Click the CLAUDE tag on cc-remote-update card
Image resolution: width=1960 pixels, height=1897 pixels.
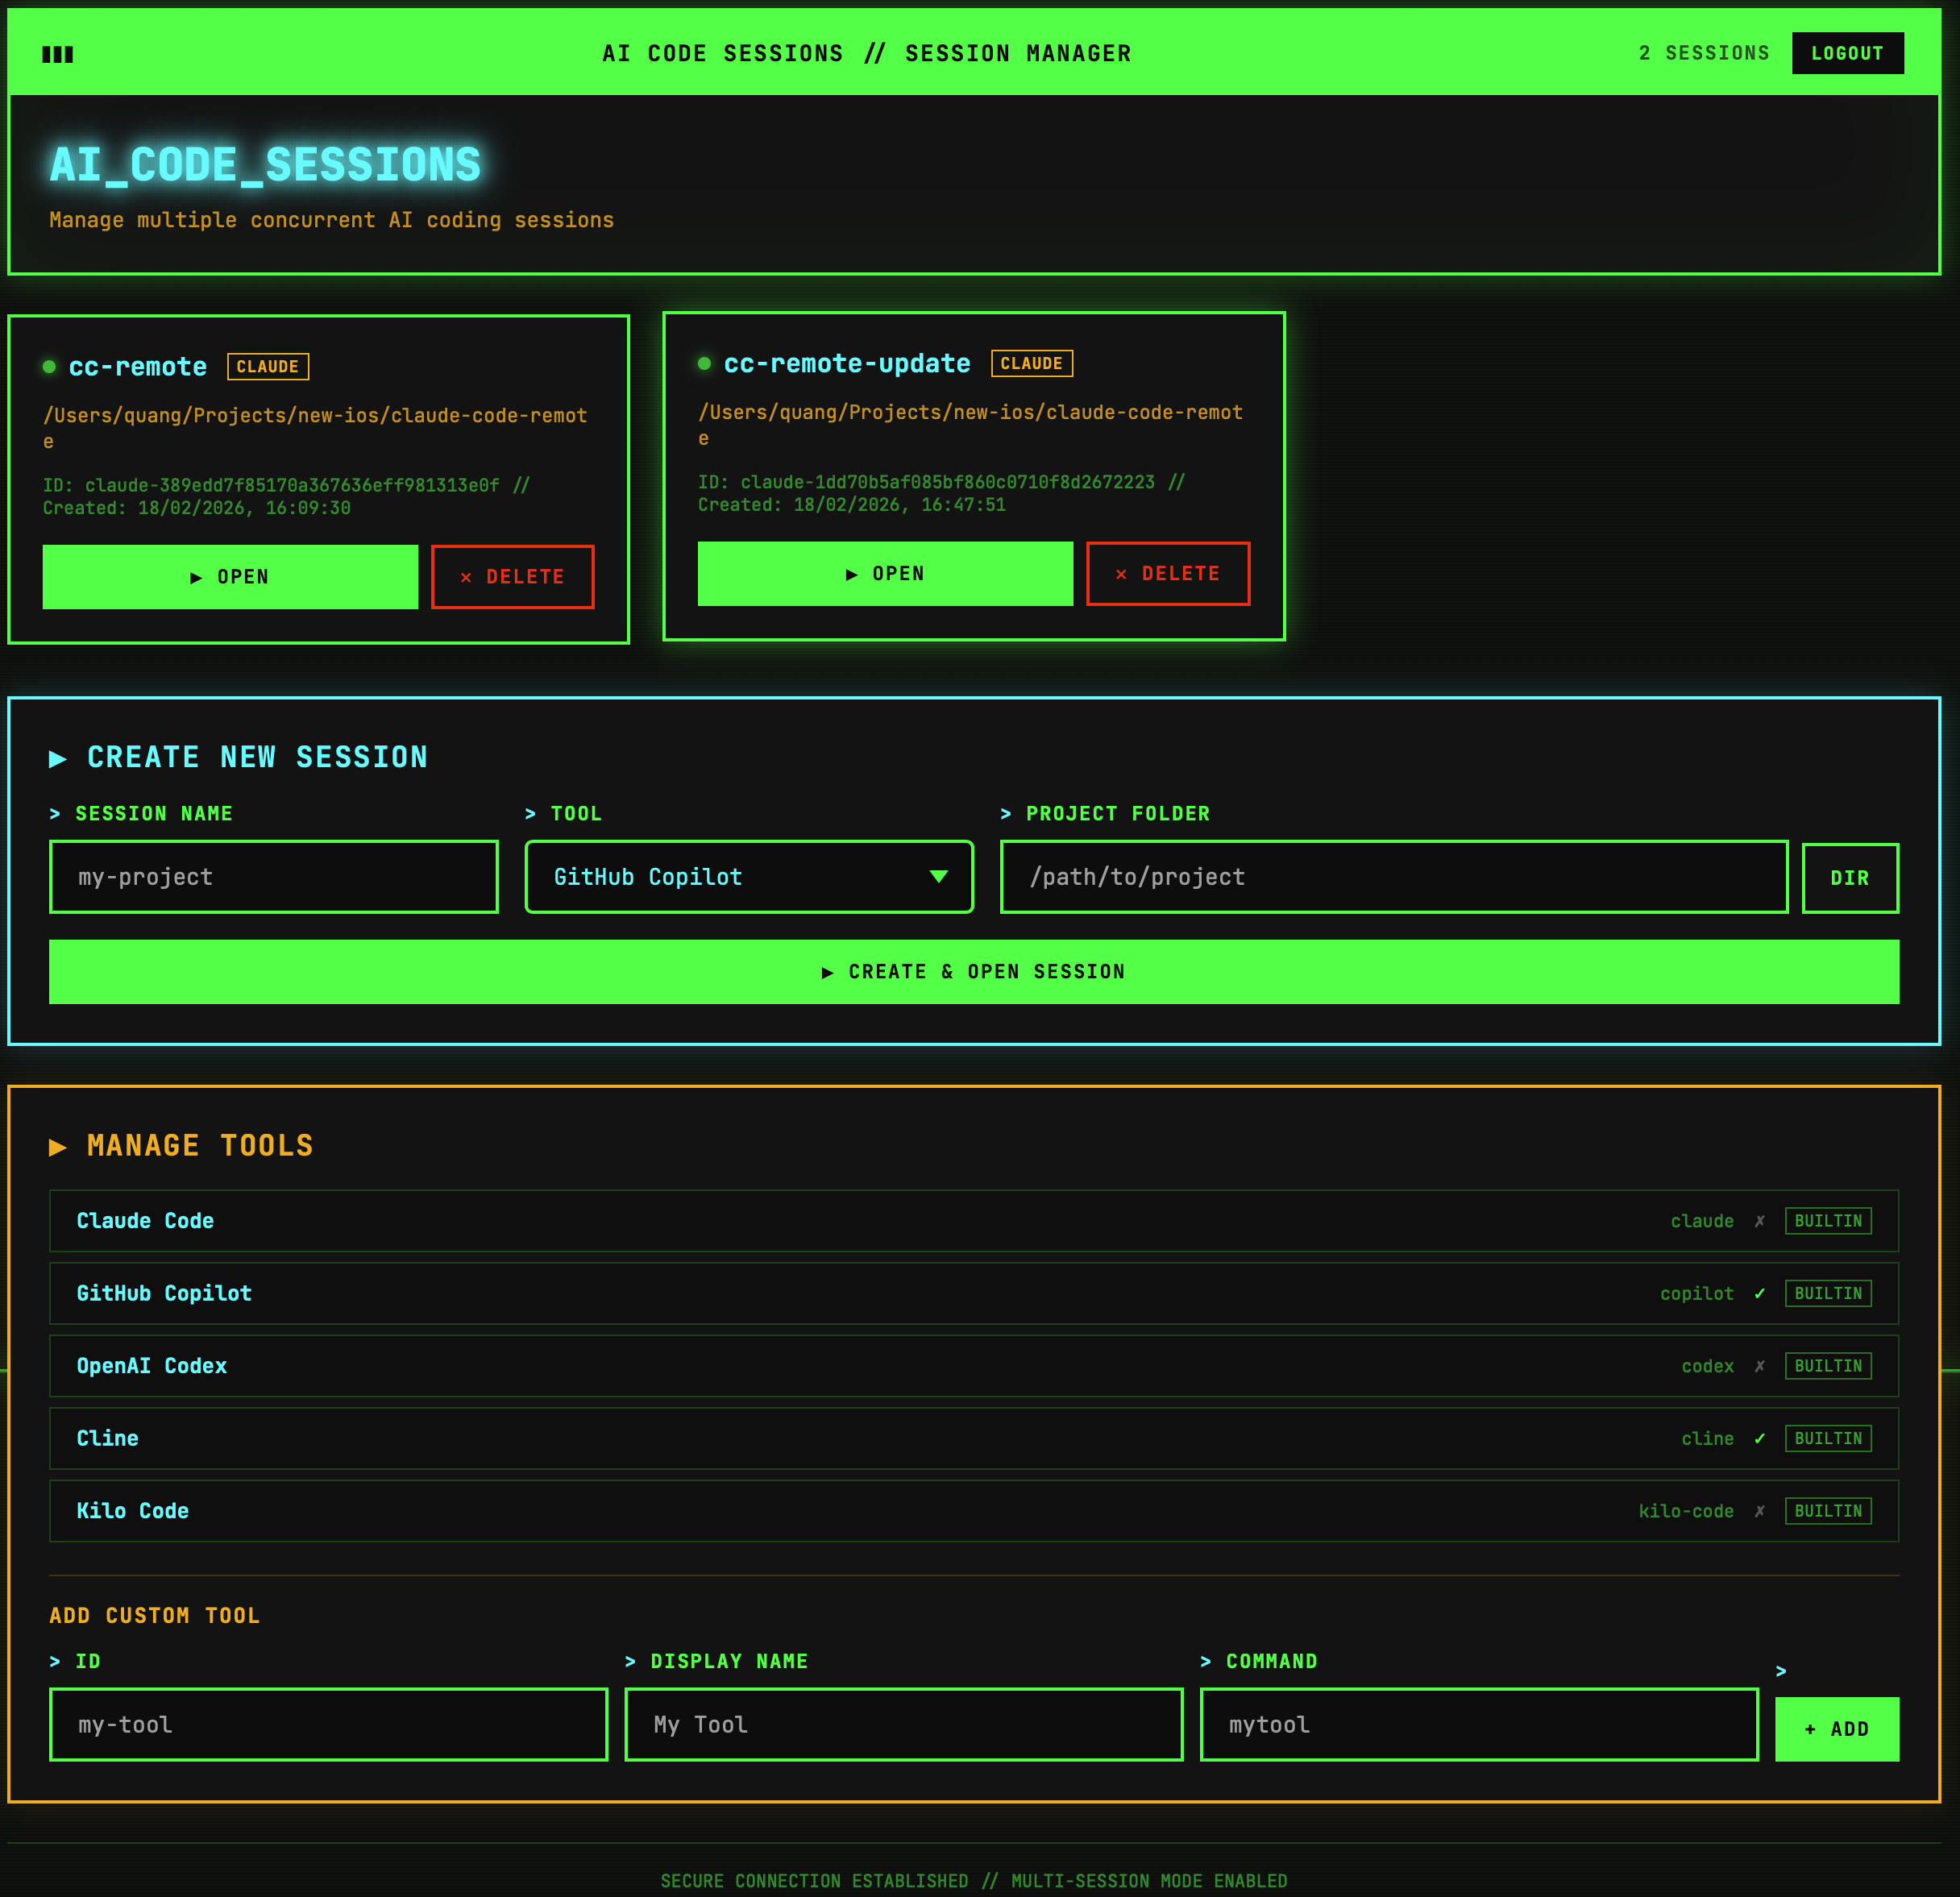(1032, 364)
